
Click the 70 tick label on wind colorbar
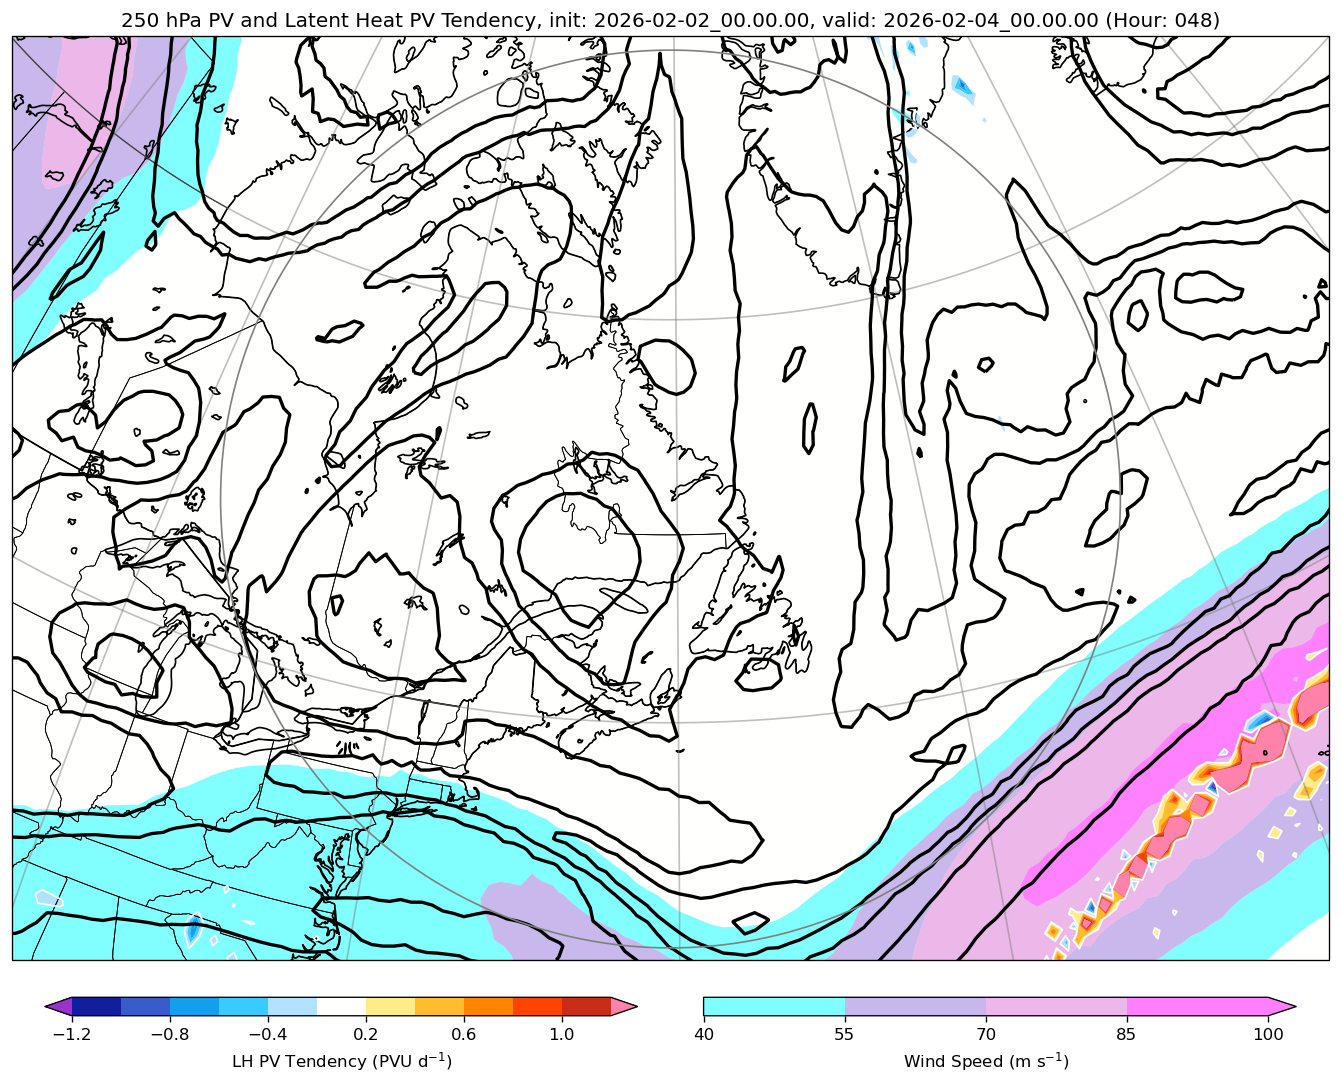coord(986,1035)
